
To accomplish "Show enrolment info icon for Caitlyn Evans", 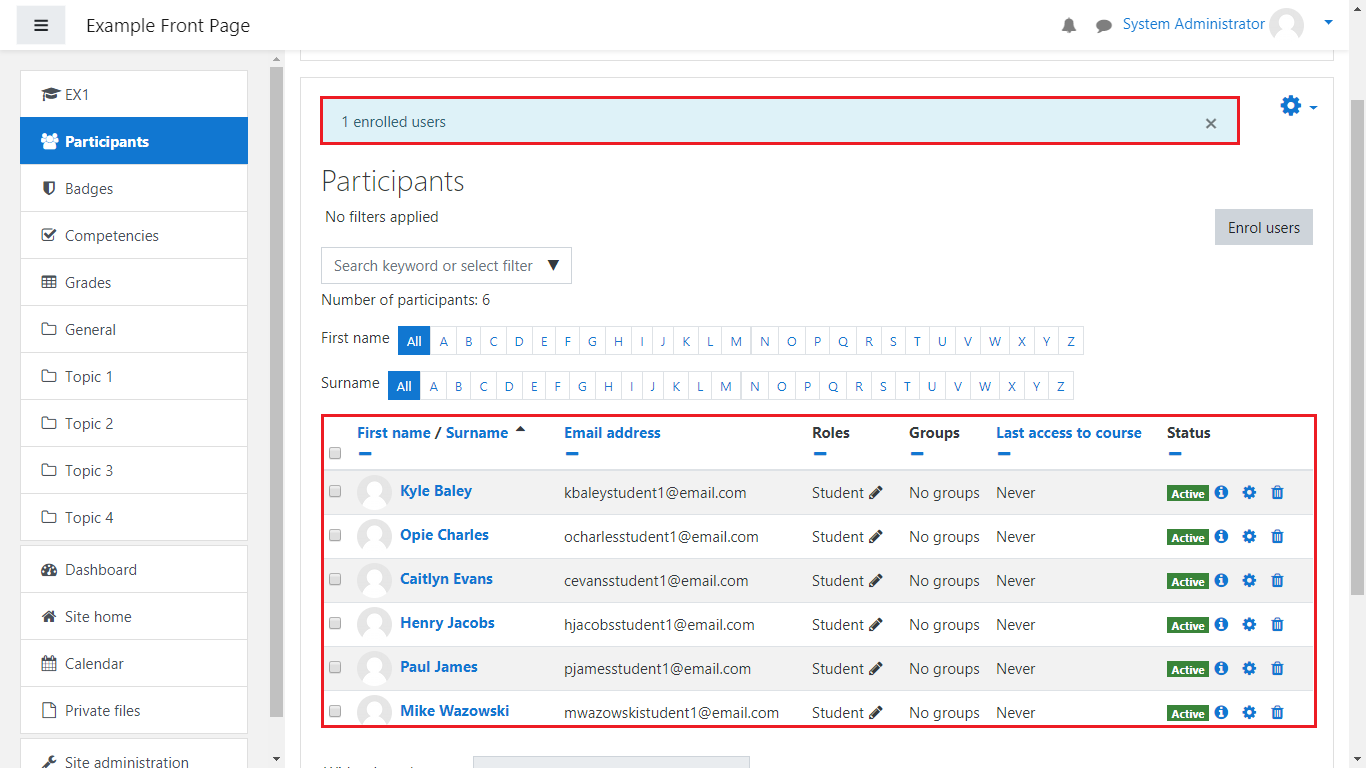I will click(1221, 580).
